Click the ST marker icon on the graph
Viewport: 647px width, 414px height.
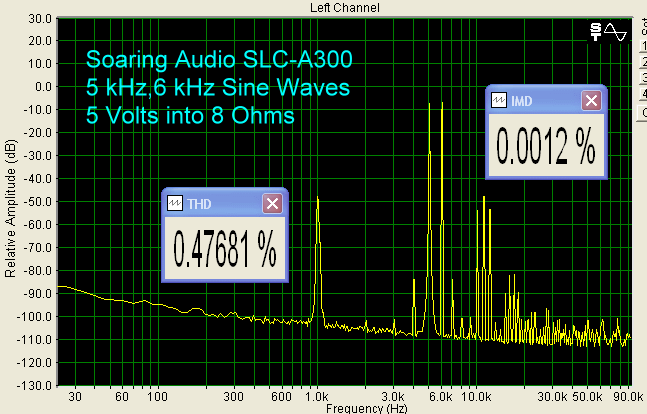597,32
